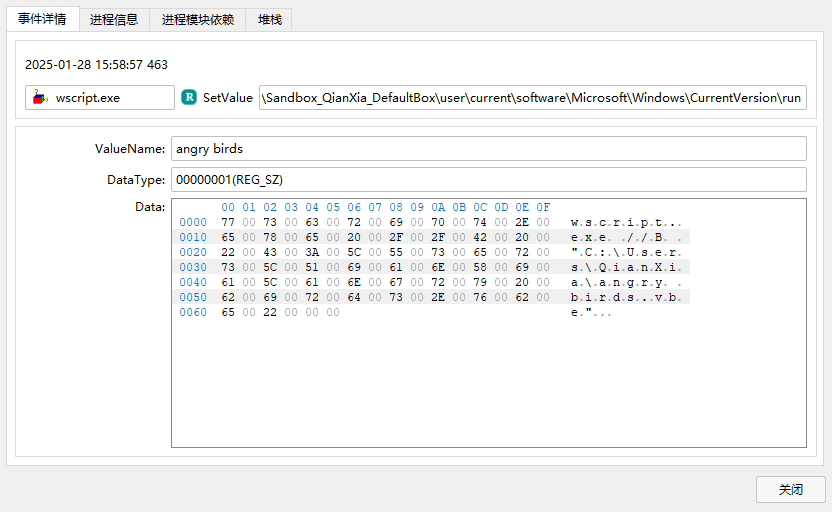Click the wscript.exe process name field

tap(100, 98)
